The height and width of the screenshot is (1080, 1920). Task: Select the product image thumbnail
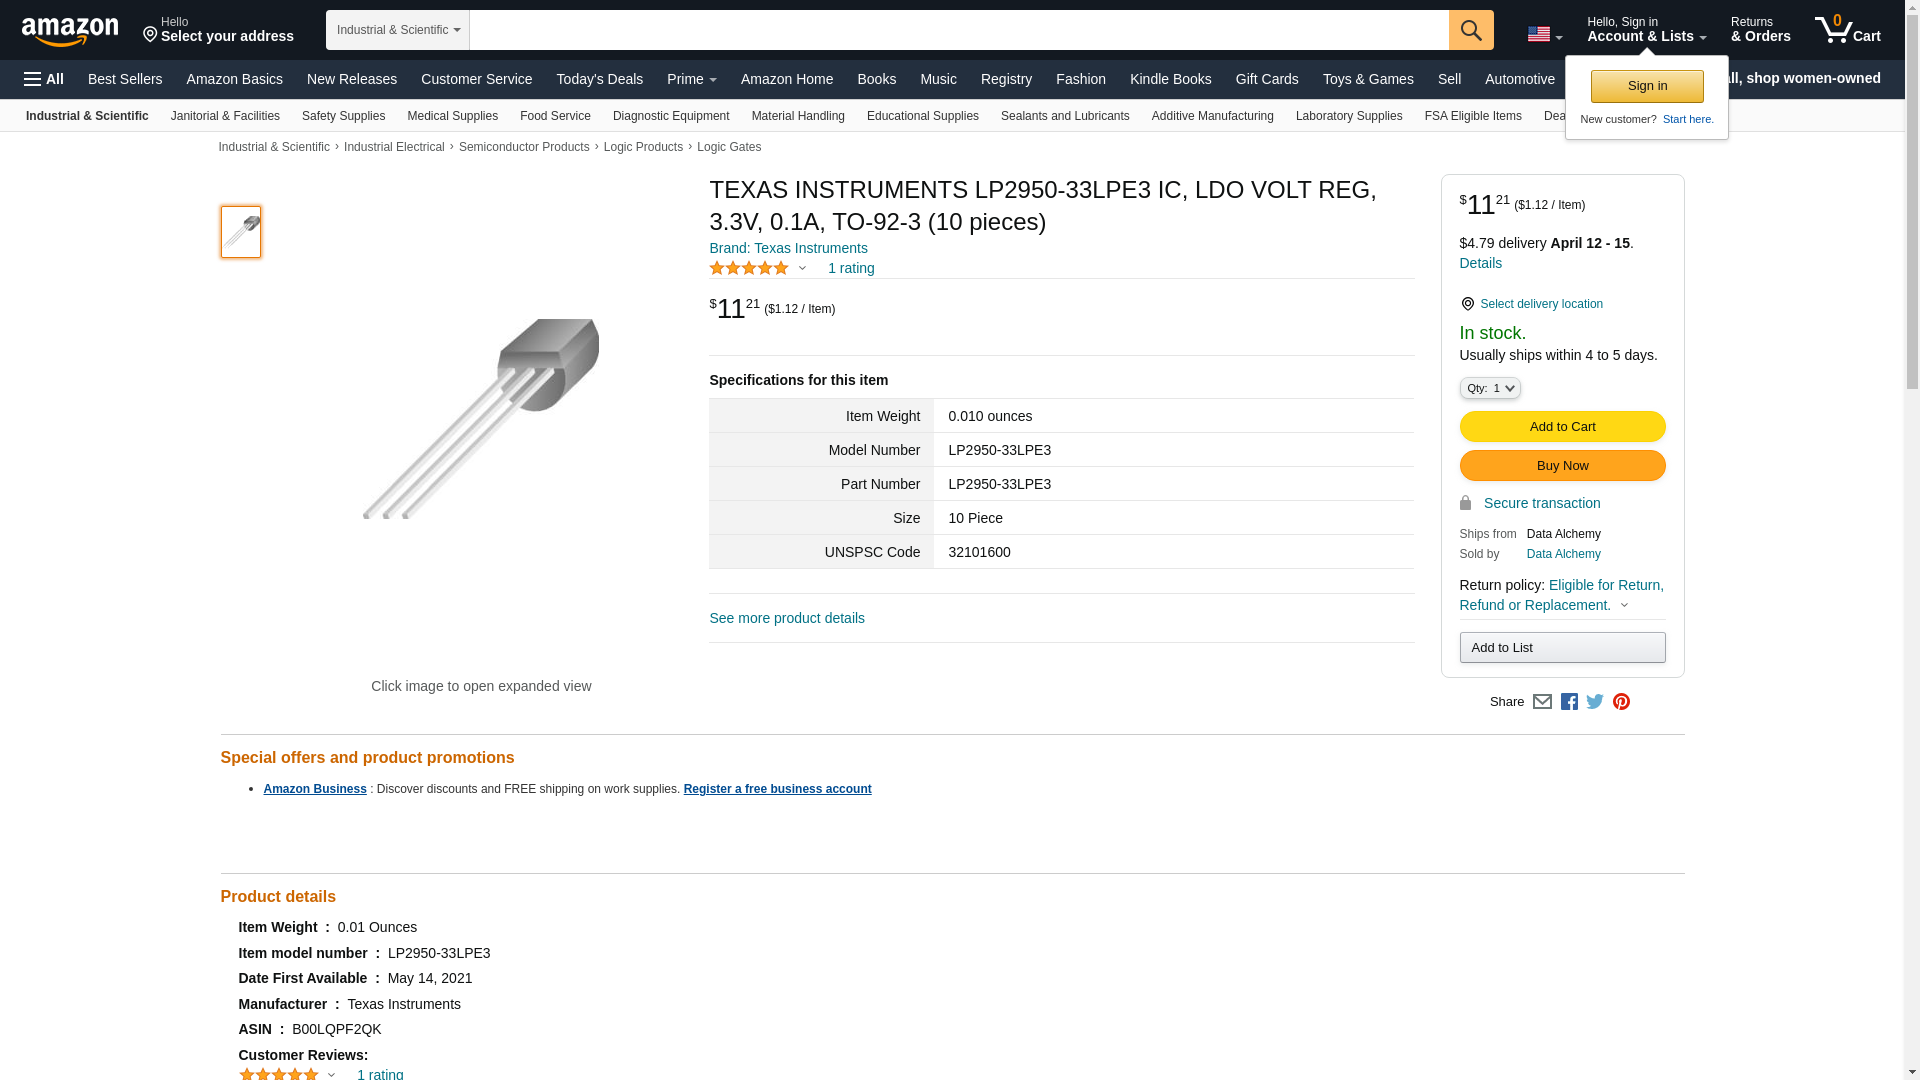[x=241, y=232]
